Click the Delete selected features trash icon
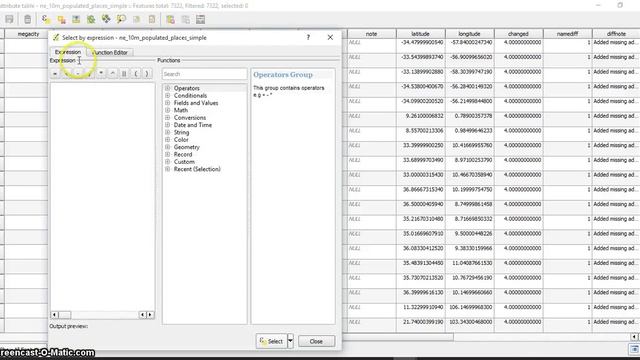 click(27, 19)
